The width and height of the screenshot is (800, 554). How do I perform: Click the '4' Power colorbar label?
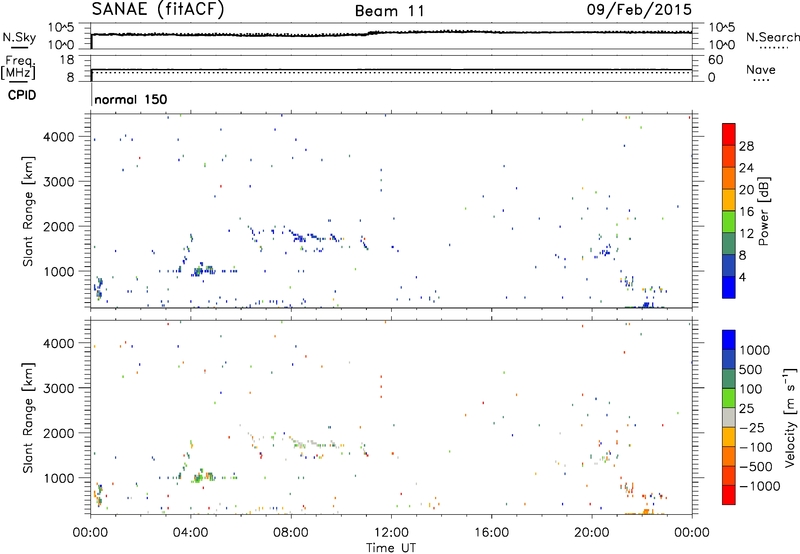point(742,277)
